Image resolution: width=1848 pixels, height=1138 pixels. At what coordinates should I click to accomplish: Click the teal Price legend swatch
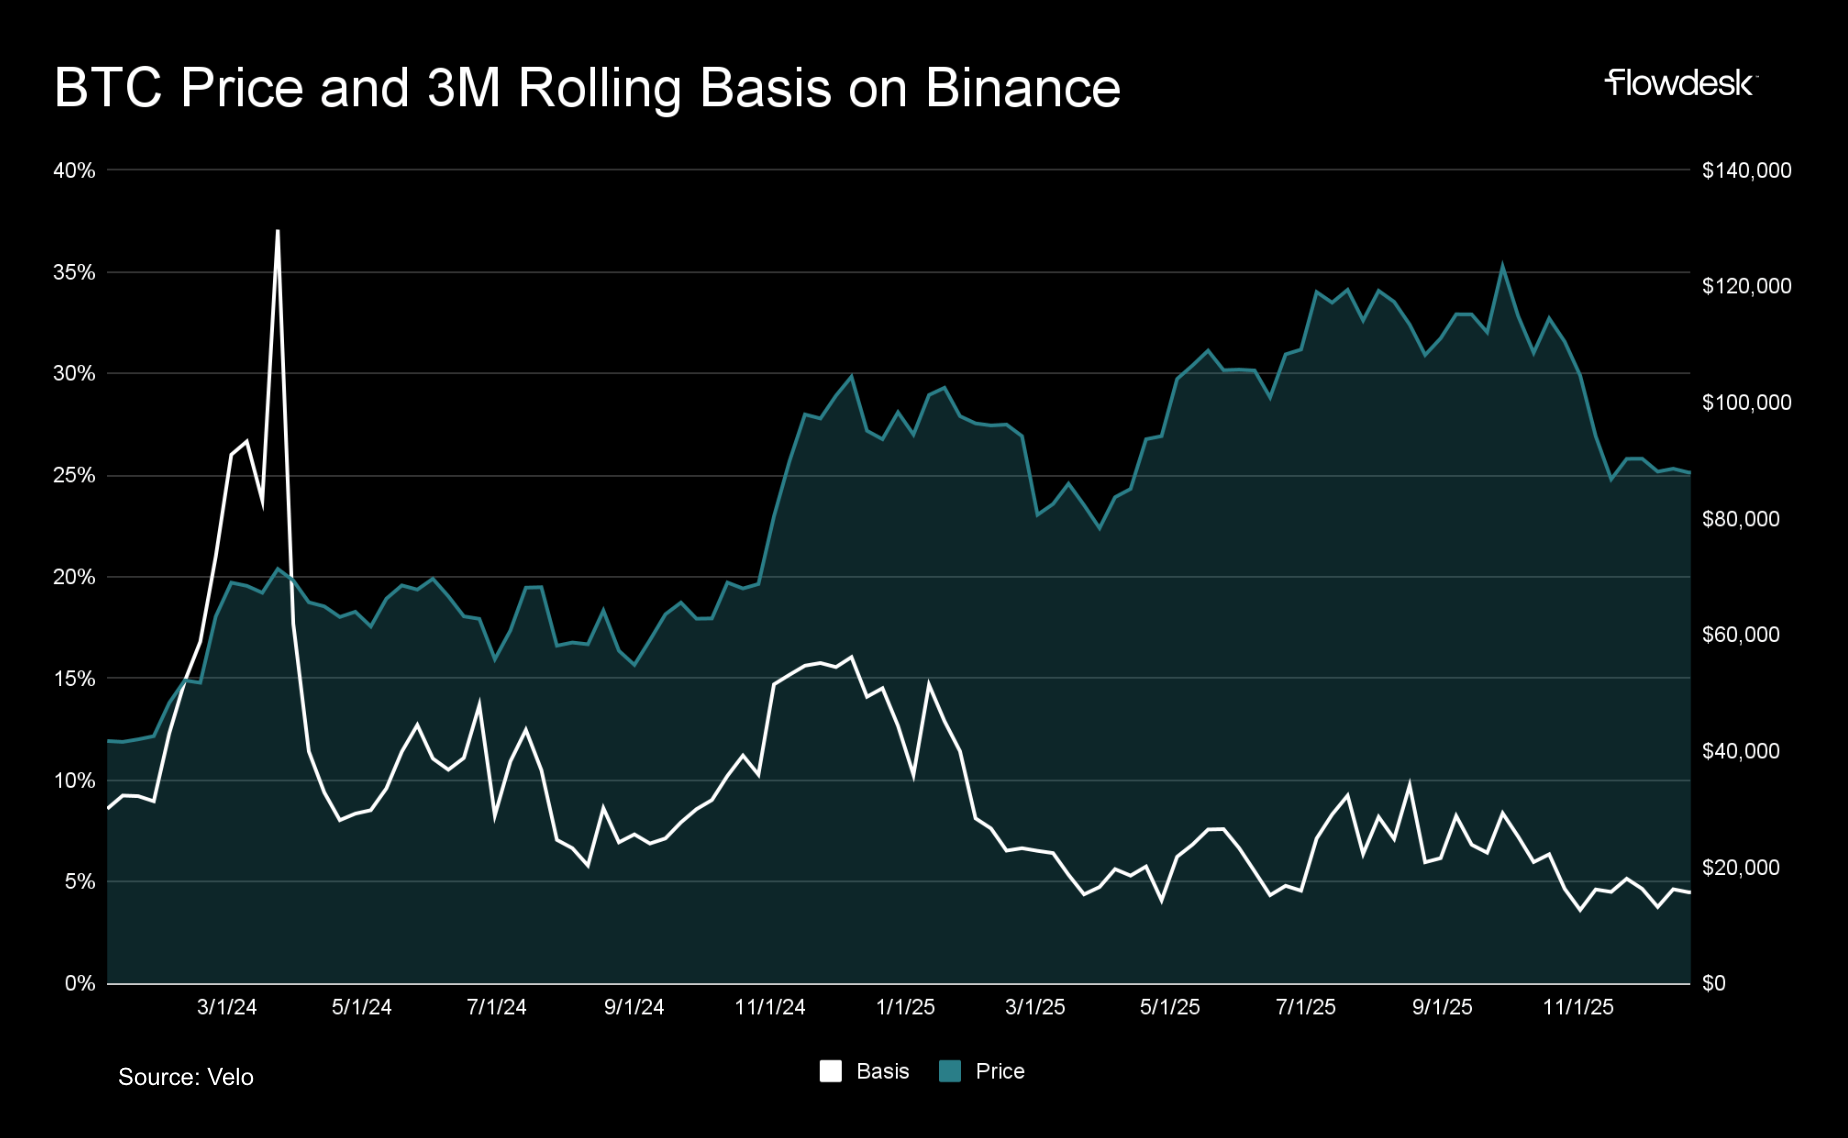click(950, 1071)
